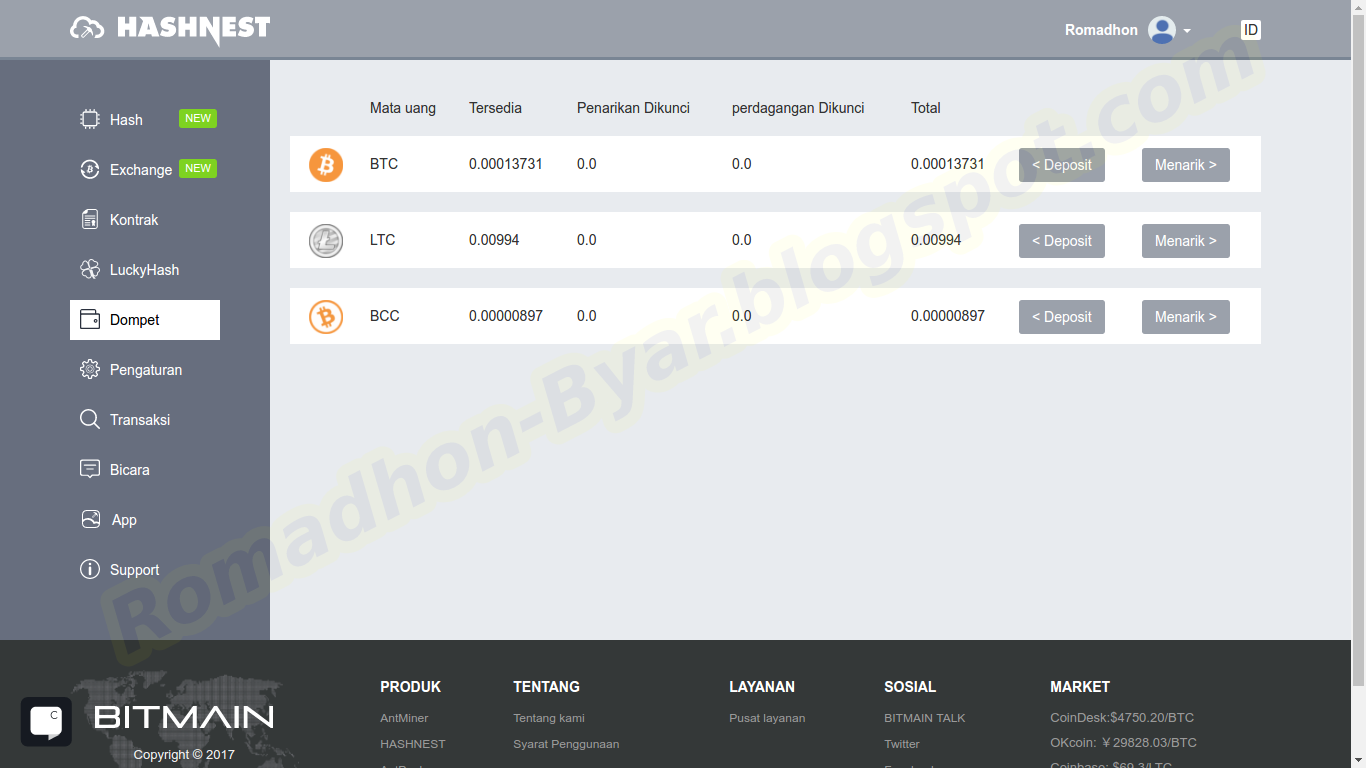
Task: Click the Hash chip icon in sidebar
Action: (x=90, y=119)
